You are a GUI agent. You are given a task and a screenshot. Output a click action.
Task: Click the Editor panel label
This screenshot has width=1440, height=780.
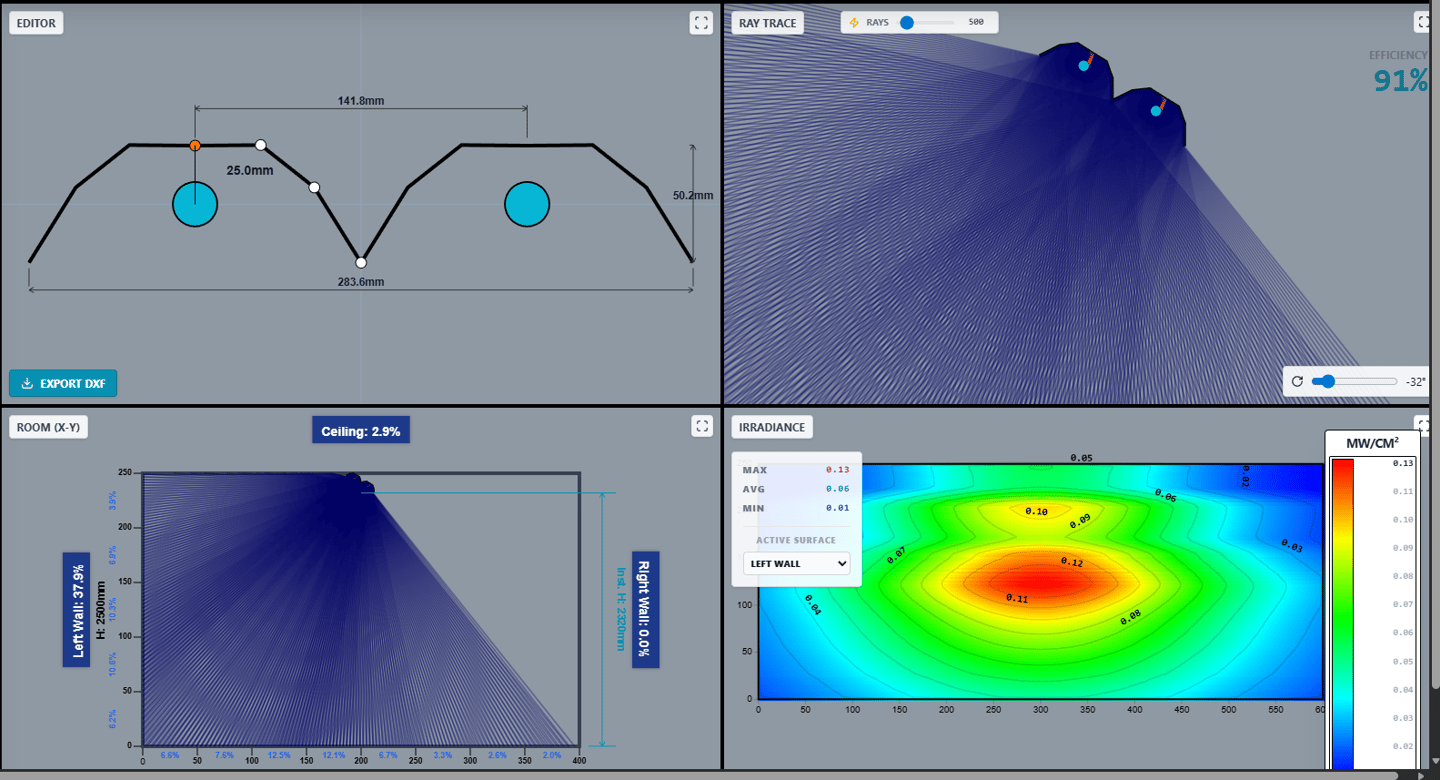36,23
